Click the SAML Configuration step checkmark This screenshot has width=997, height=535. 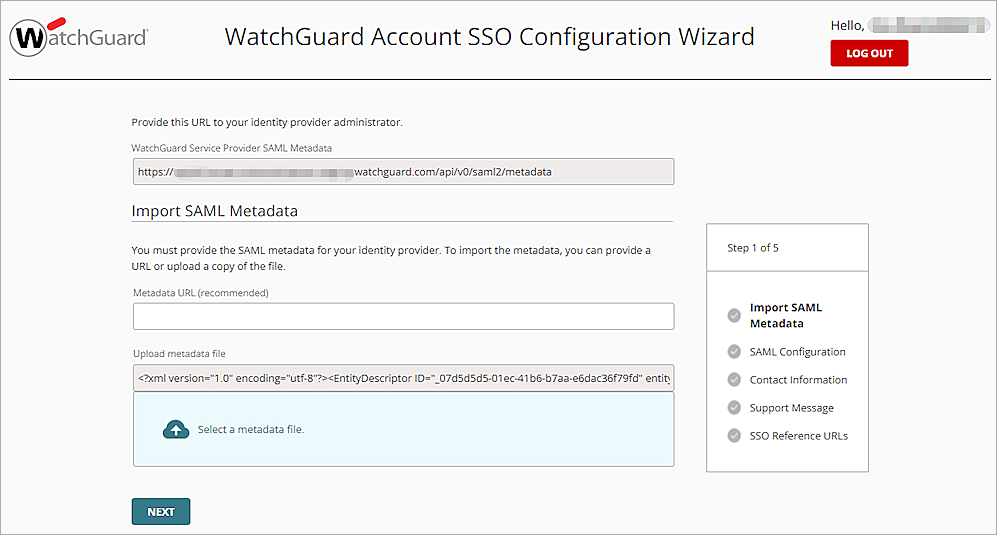pos(735,352)
